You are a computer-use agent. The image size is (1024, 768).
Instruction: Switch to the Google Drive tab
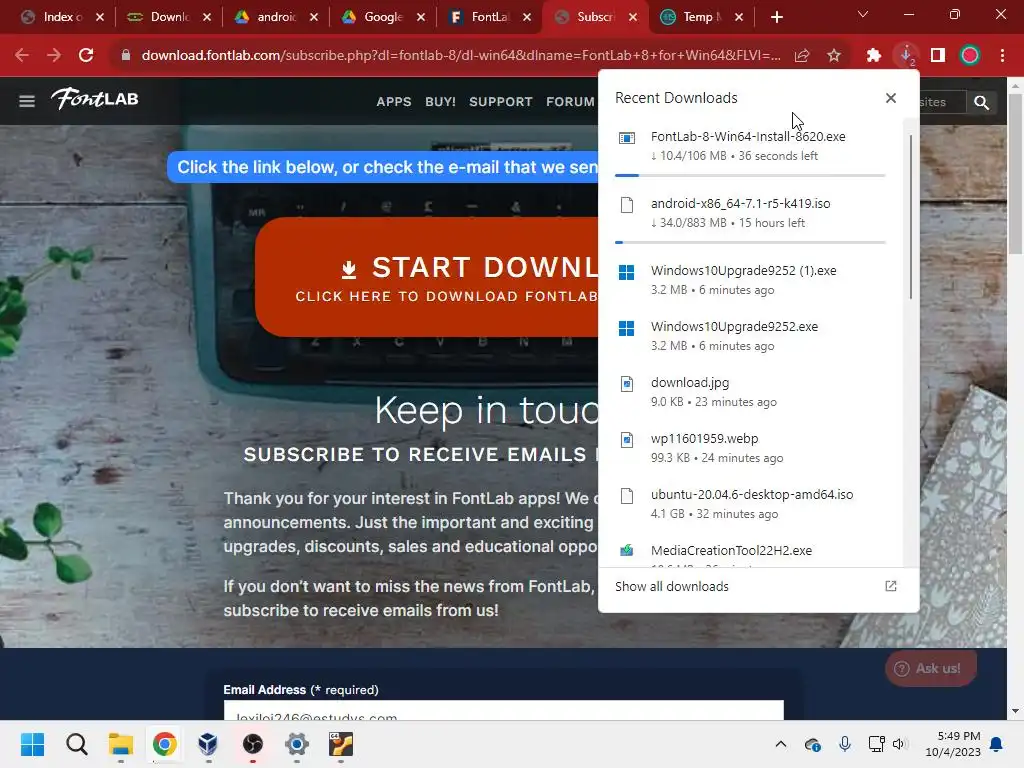pyautogui.click(x=383, y=17)
